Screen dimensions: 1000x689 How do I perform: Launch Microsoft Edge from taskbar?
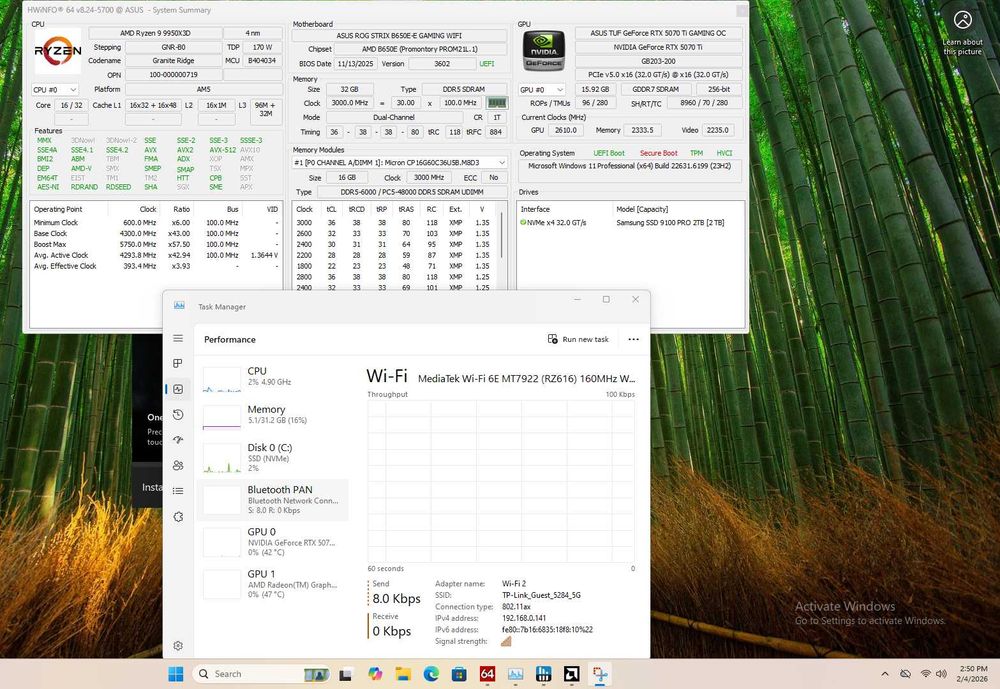coord(430,674)
